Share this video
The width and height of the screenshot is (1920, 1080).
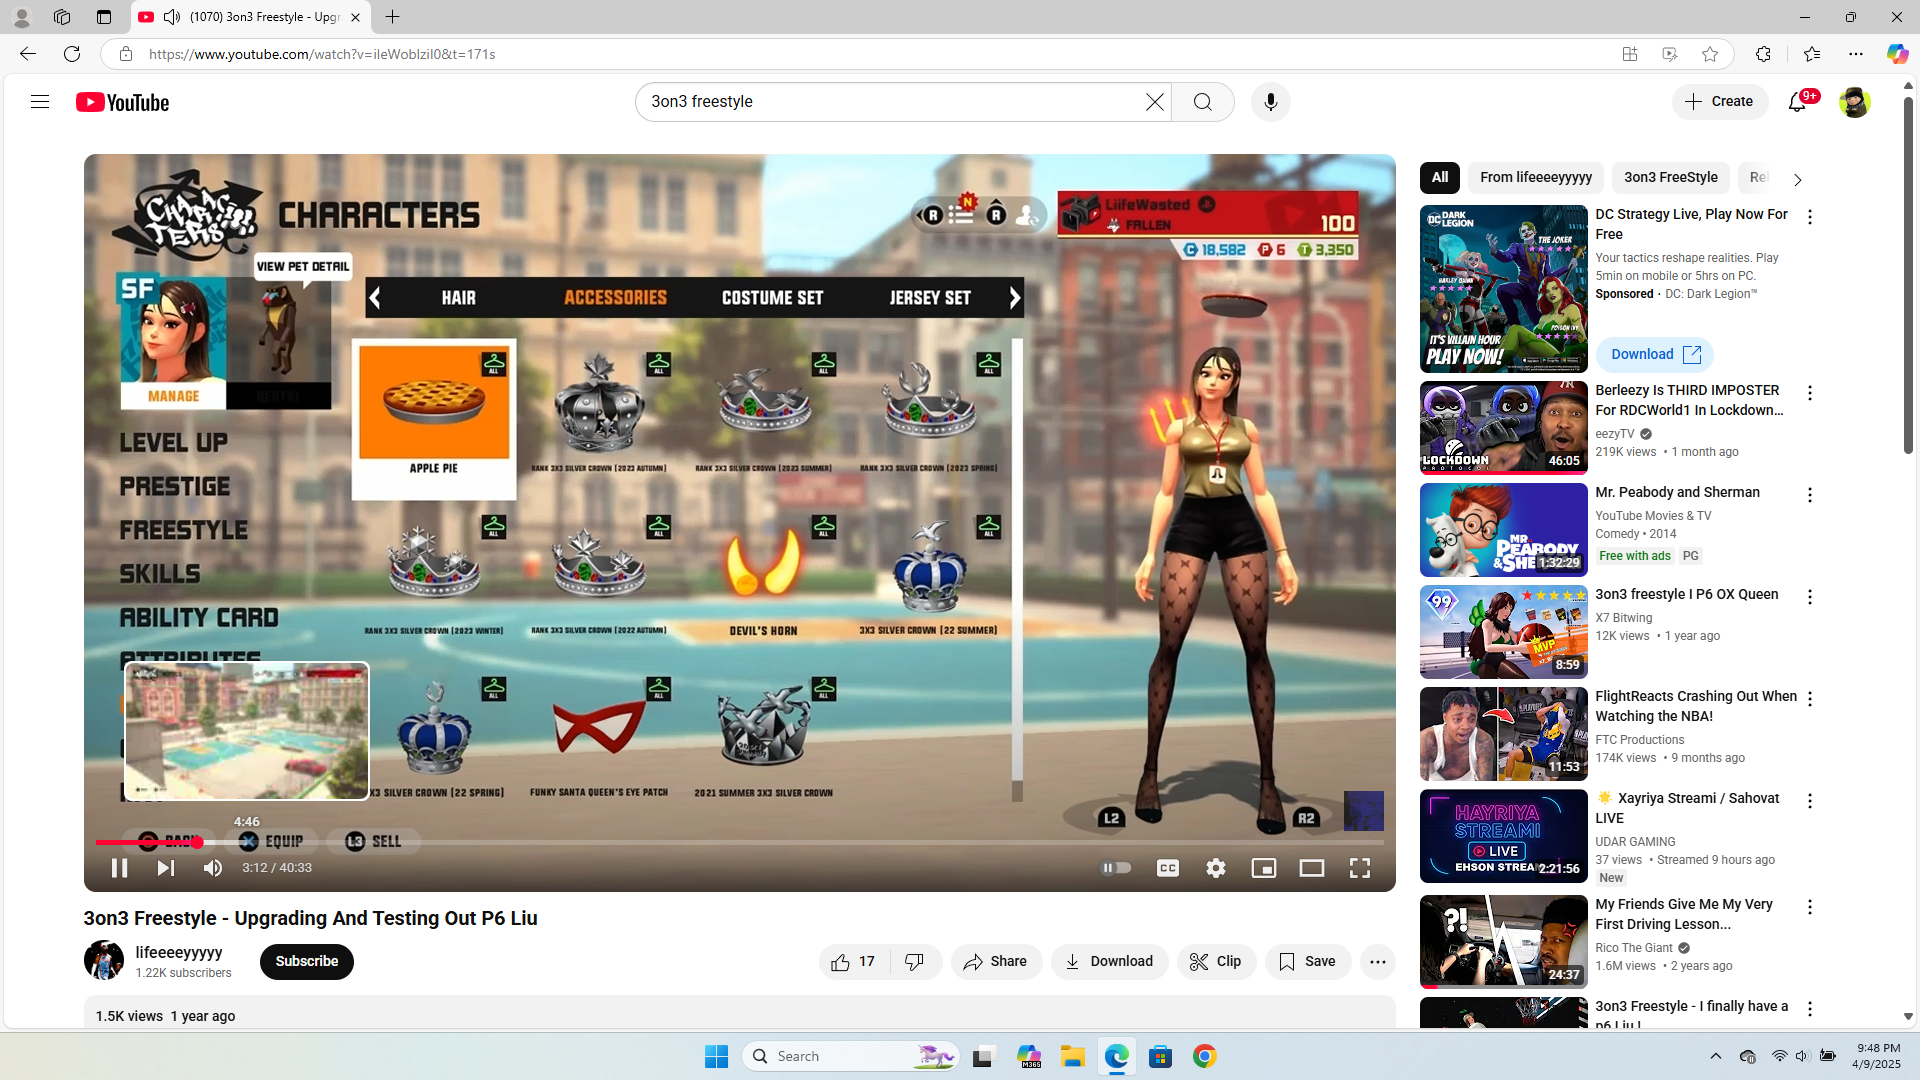pos(996,962)
